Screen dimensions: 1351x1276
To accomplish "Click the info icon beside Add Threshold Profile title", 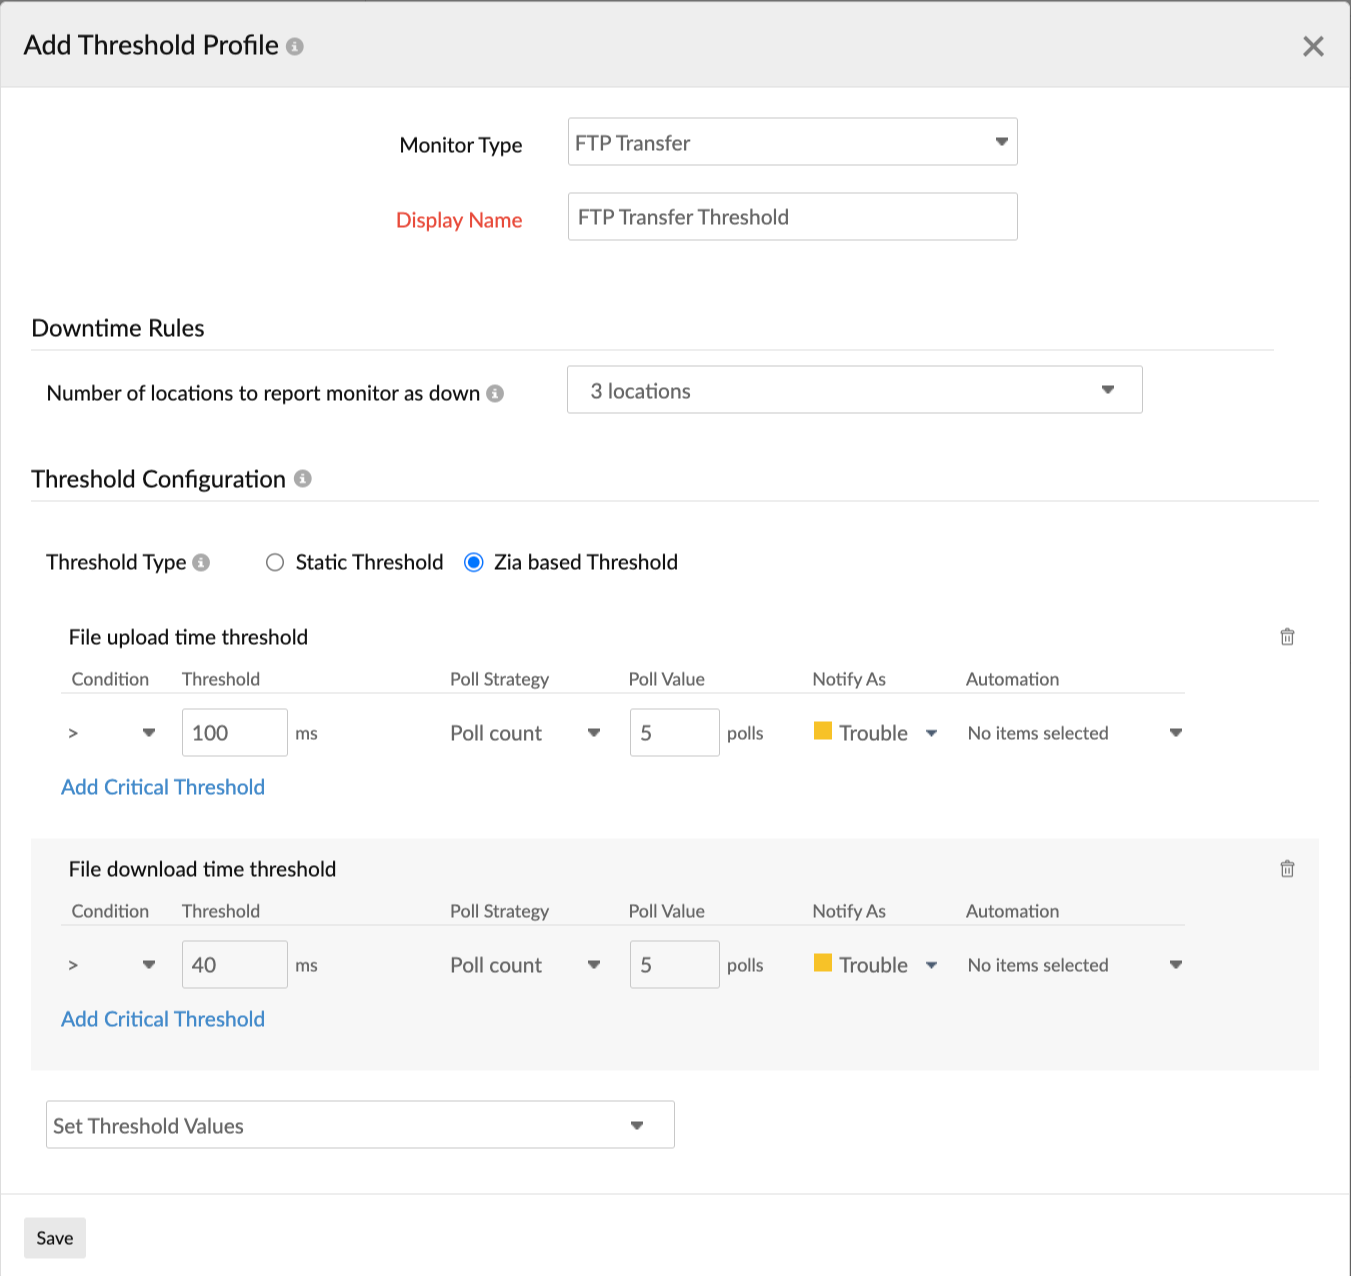I will 295,46.
